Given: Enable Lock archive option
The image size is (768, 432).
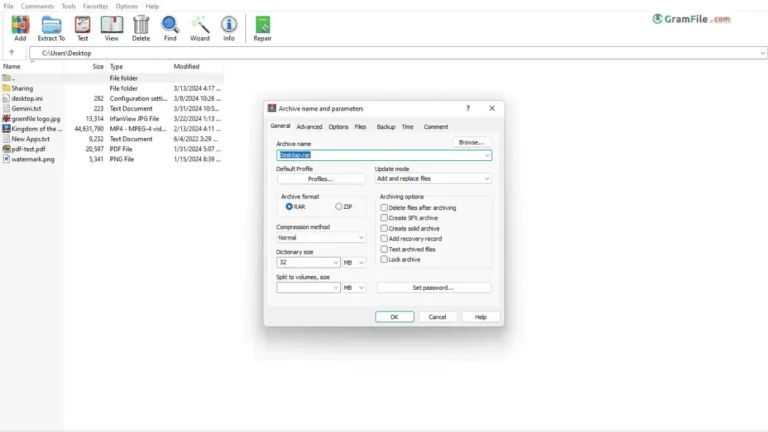Looking at the screenshot, I should (384, 260).
